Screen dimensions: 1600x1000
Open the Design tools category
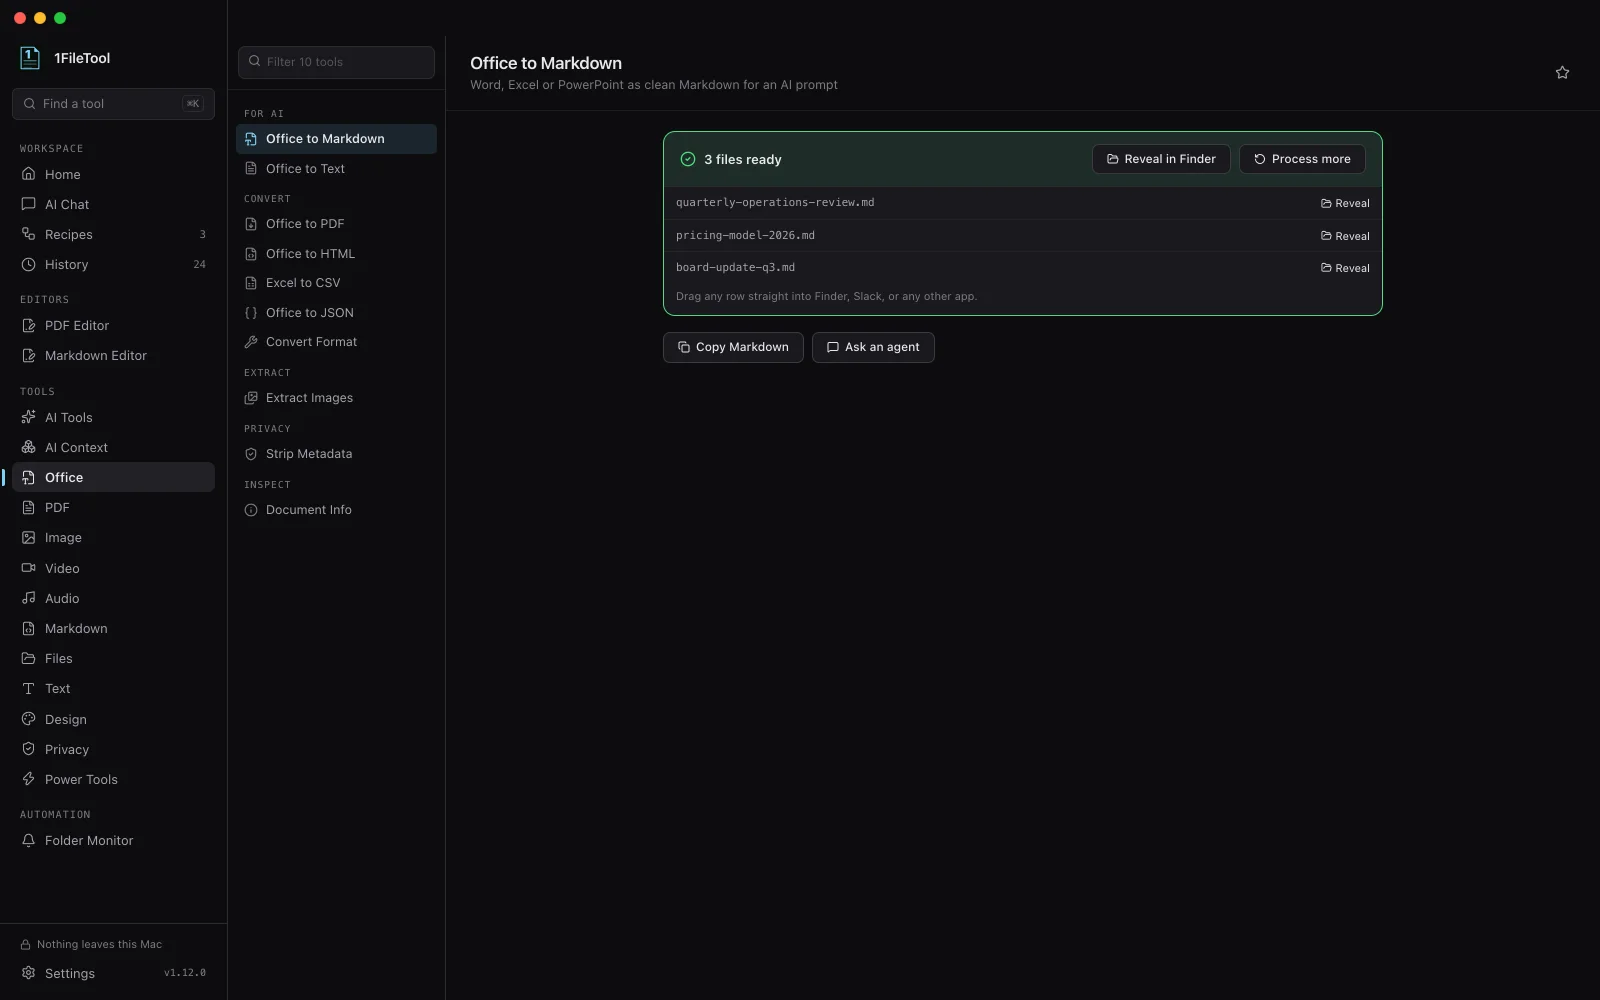tap(113, 719)
